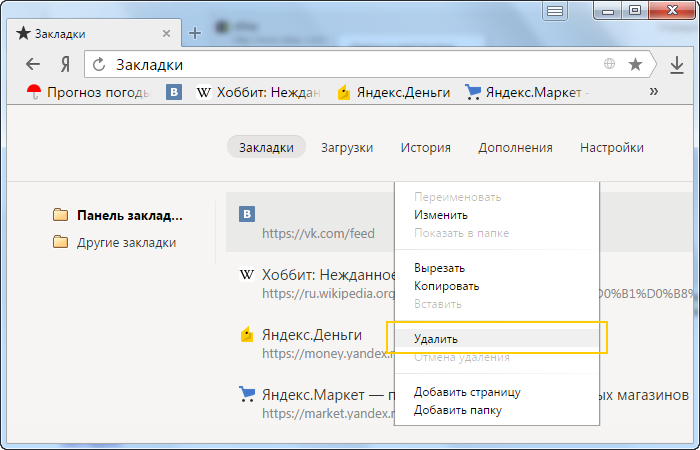Switch to the Дополнения tab
Screen dimensions: 700x450
coord(515,147)
